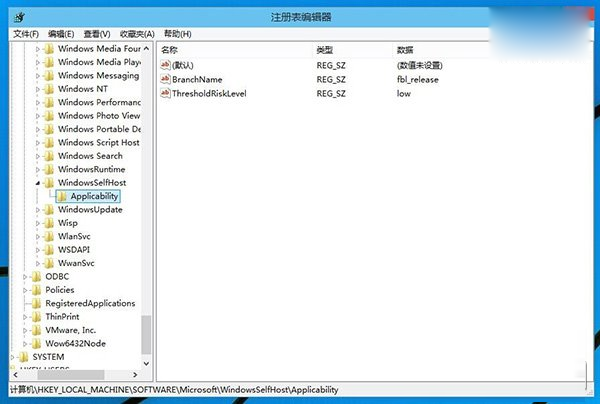Viewport: 601px width, 404px height.
Task: Select the VMware, Inc. key
Action: [x=71, y=330]
